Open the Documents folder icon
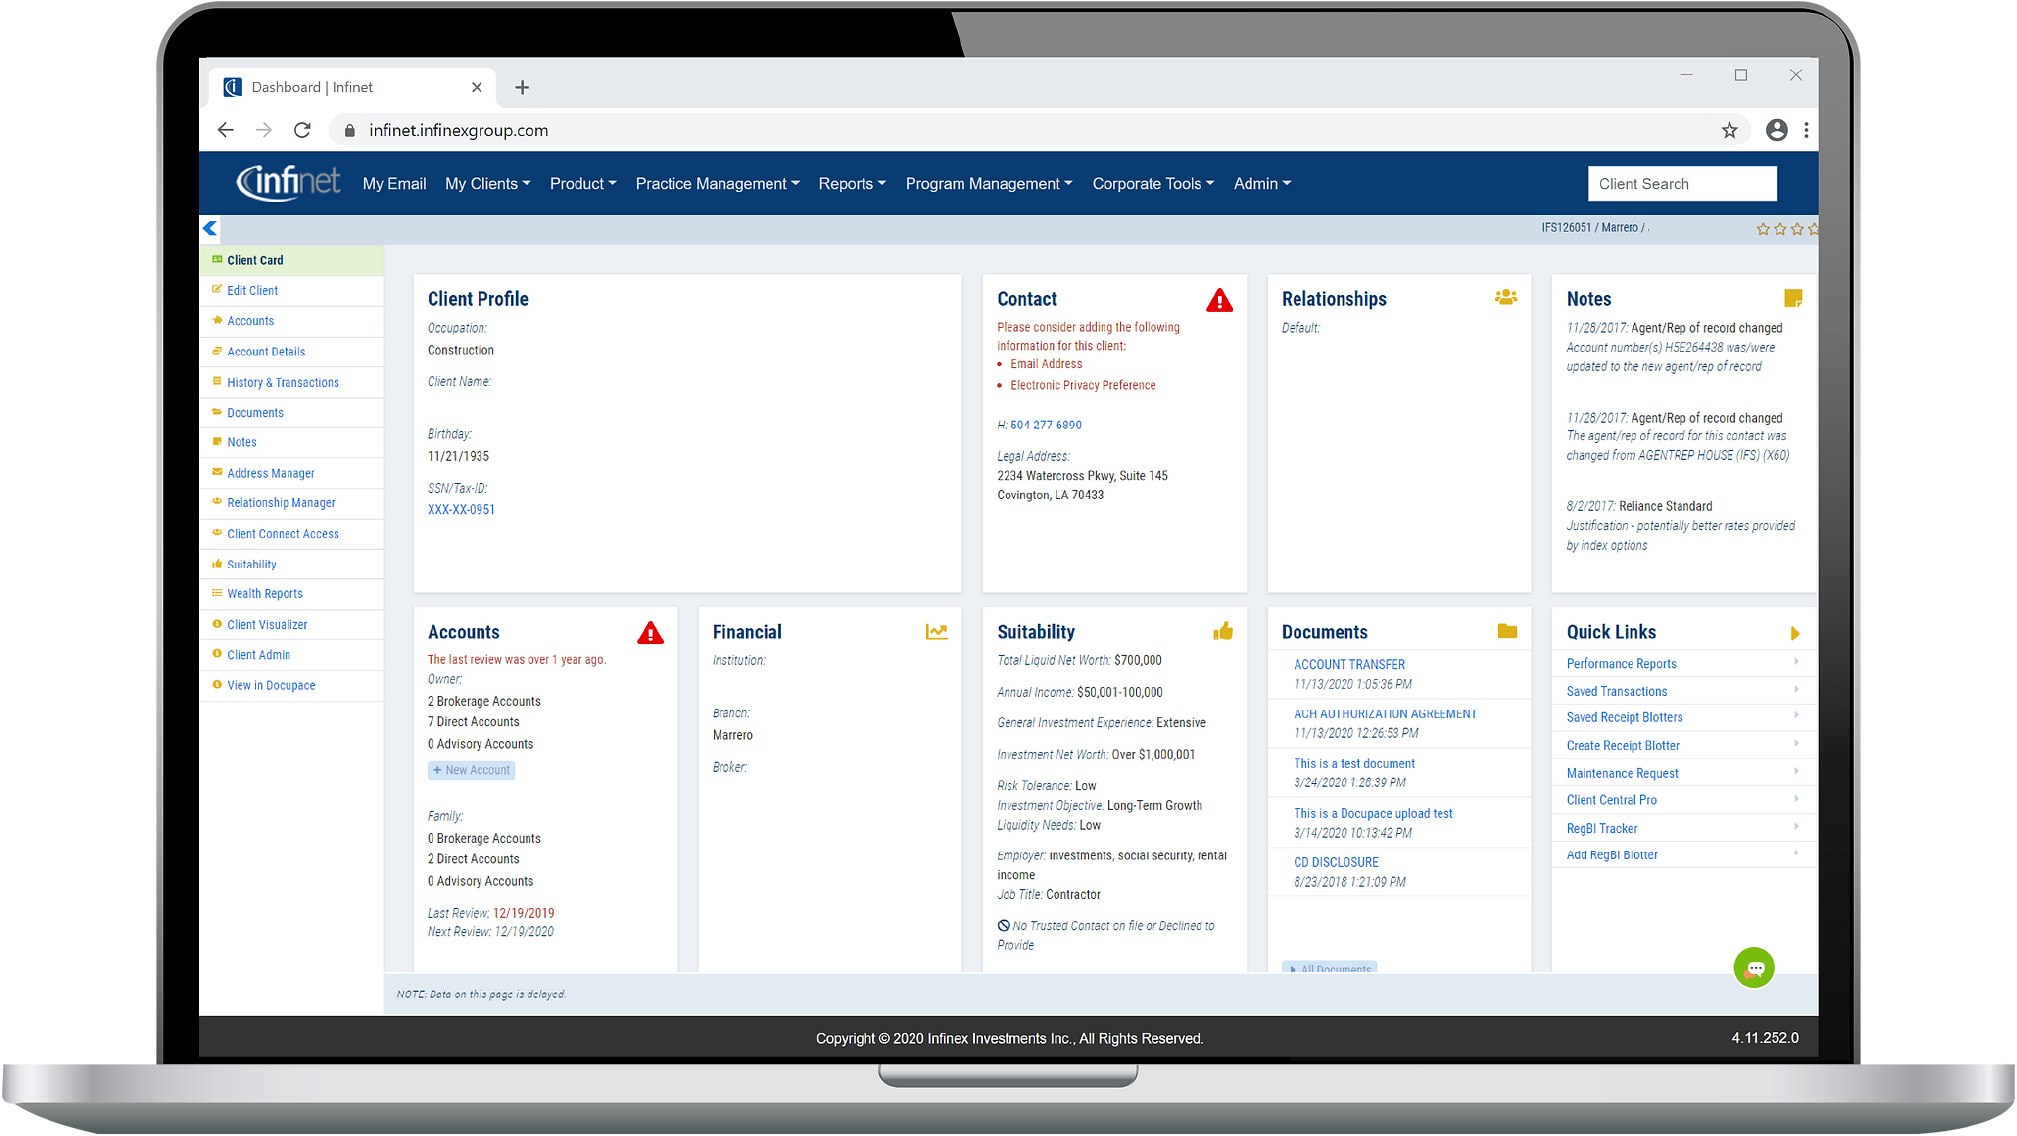The width and height of the screenshot is (2017, 1136). tap(1507, 631)
